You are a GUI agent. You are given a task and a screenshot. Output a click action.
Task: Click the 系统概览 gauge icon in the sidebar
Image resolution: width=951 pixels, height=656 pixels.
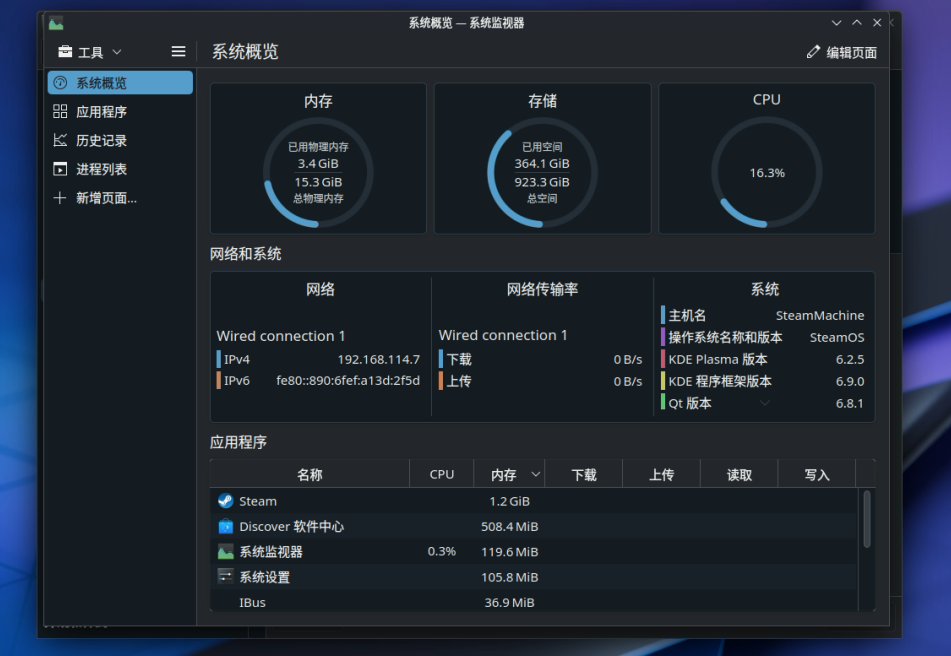click(60, 83)
